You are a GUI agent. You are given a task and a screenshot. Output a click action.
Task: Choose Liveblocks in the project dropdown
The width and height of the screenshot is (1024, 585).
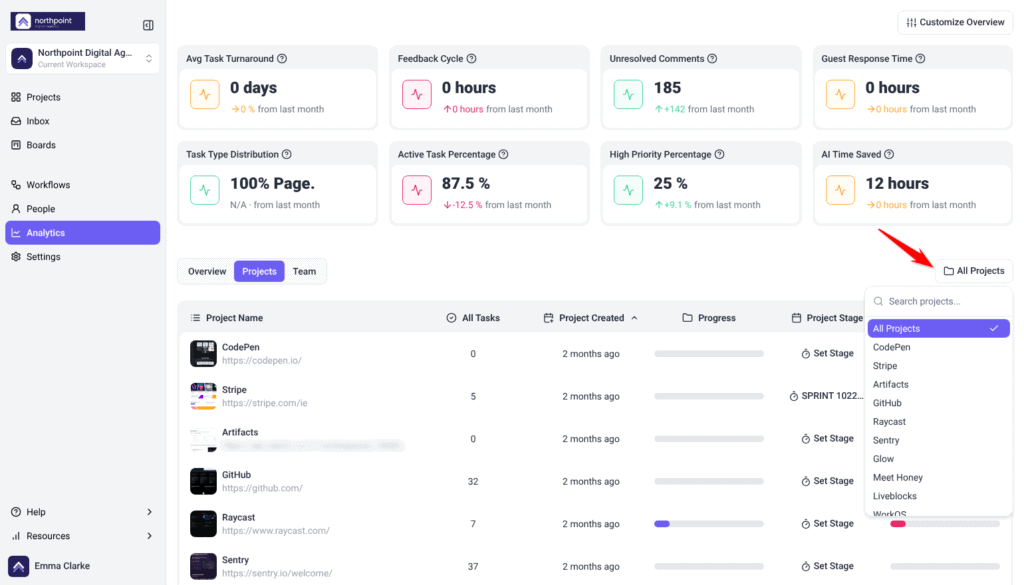[x=938, y=496]
